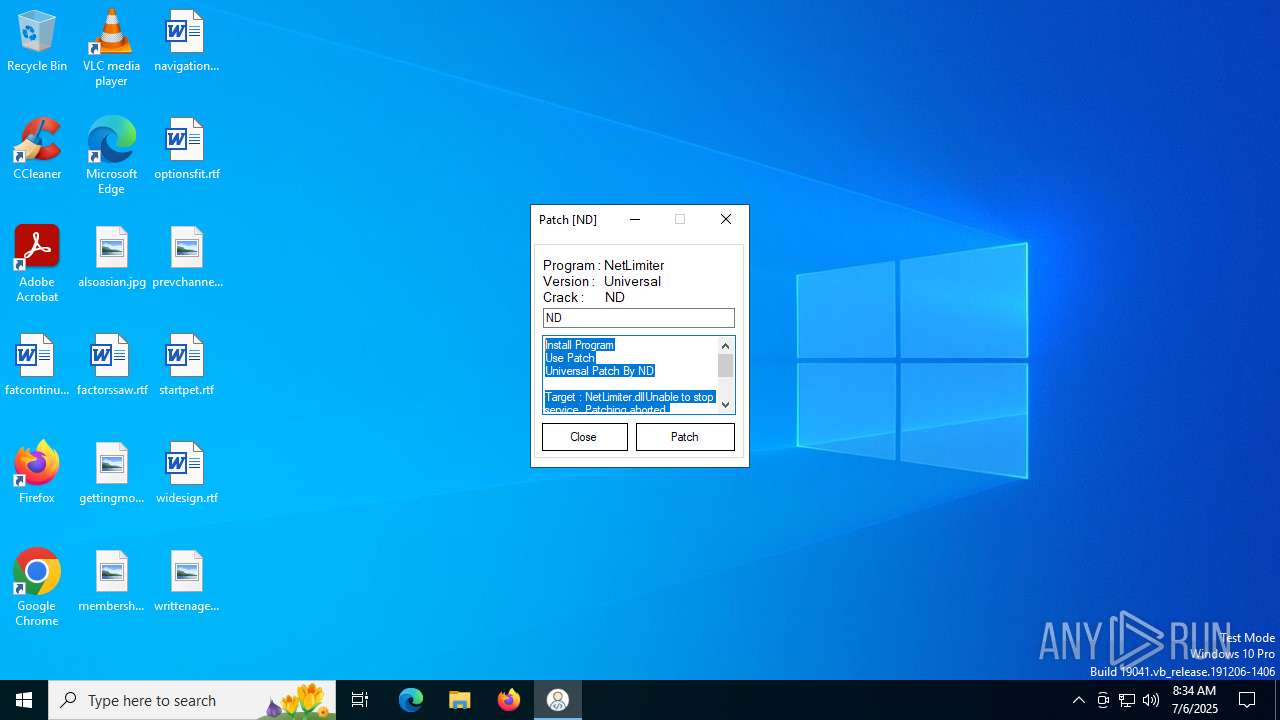
Task: Select alsoasian.jpg image file
Action: tap(111, 257)
